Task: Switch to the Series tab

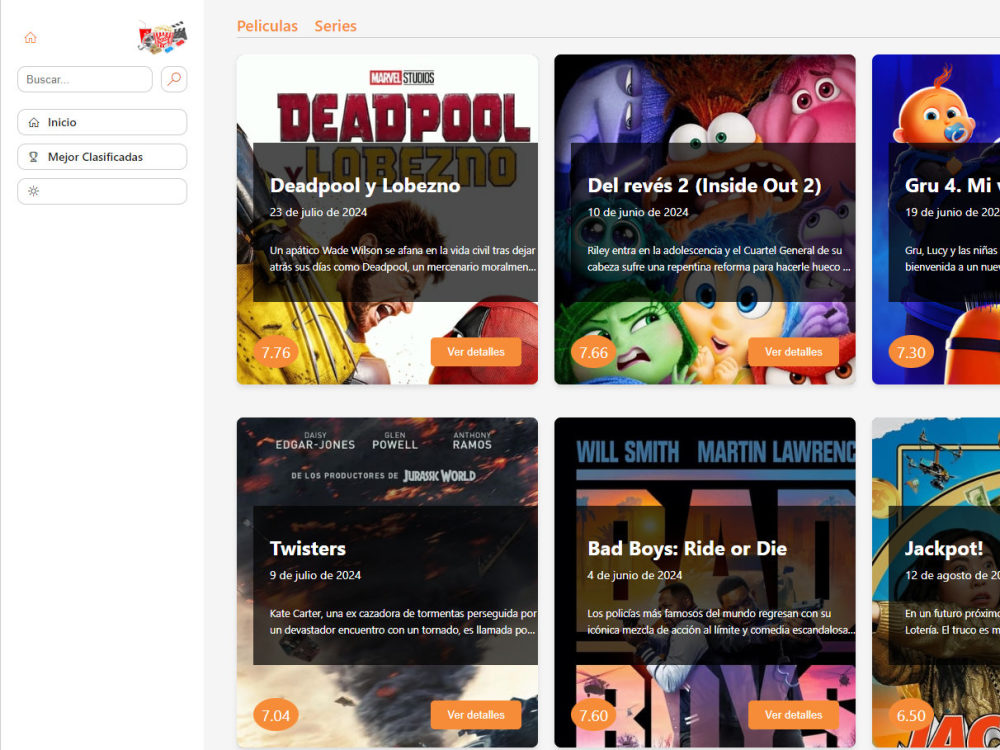Action: pyautogui.click(x=335, y=26)
